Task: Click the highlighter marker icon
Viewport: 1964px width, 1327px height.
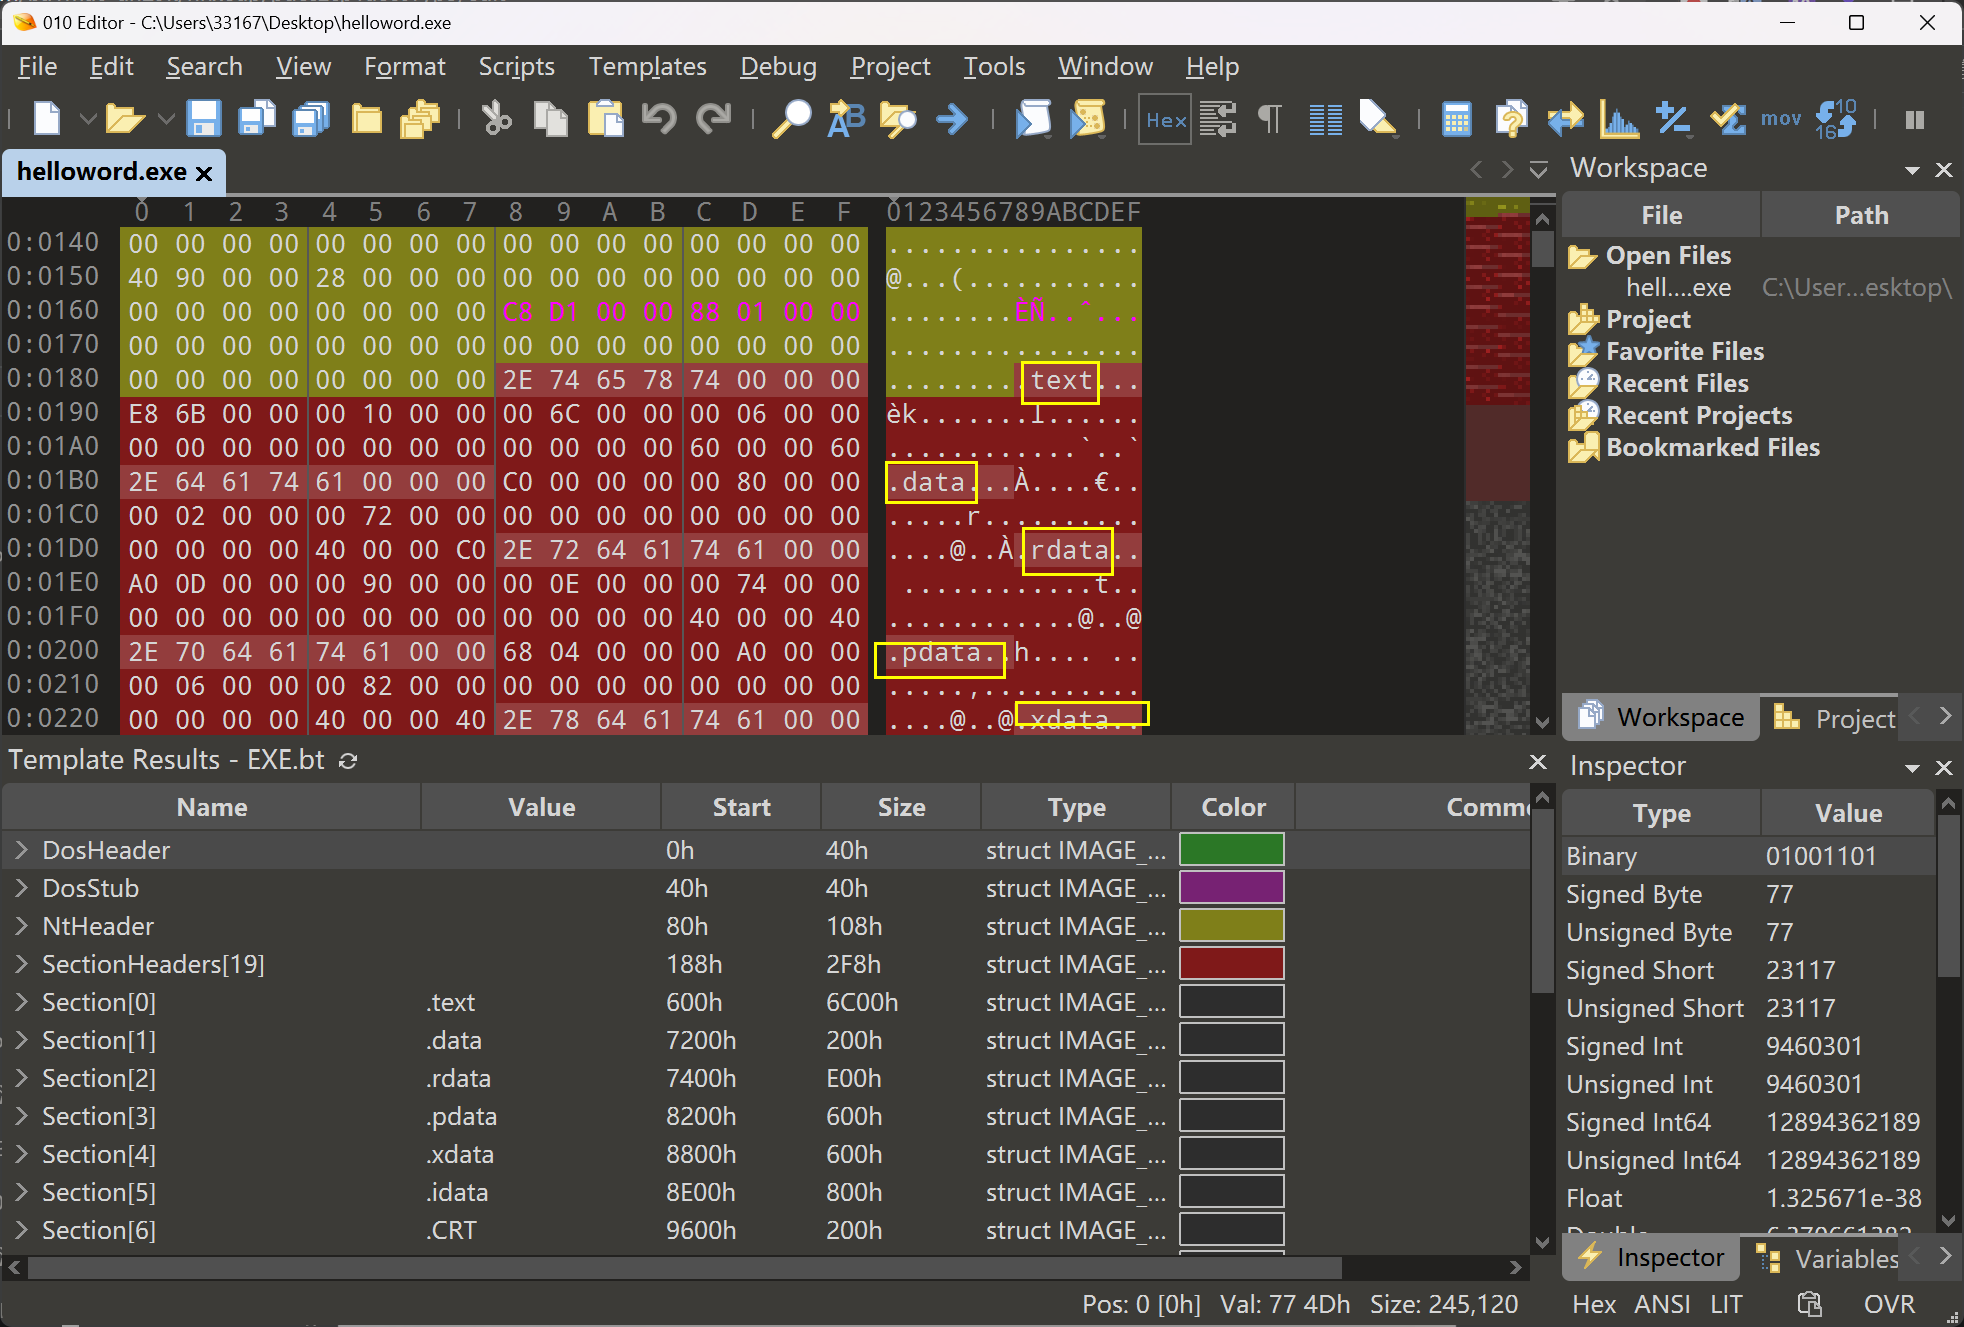Action: click(x=1378, y=119)
